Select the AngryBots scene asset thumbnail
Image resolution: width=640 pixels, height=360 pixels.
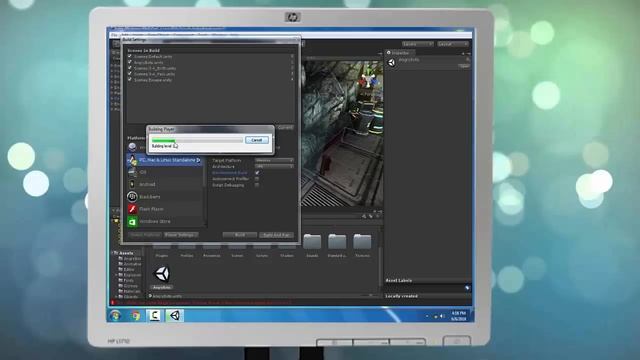(x=162, y=274)
